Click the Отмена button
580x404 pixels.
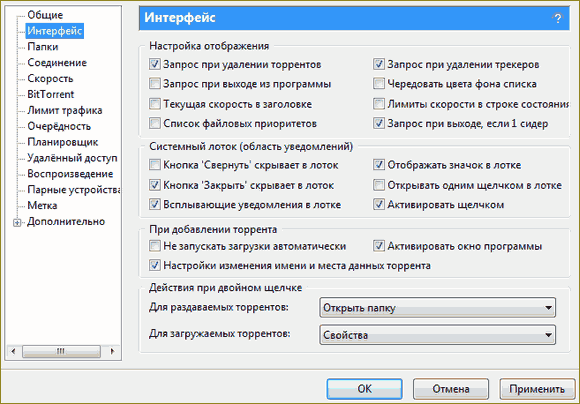point(451,389)
